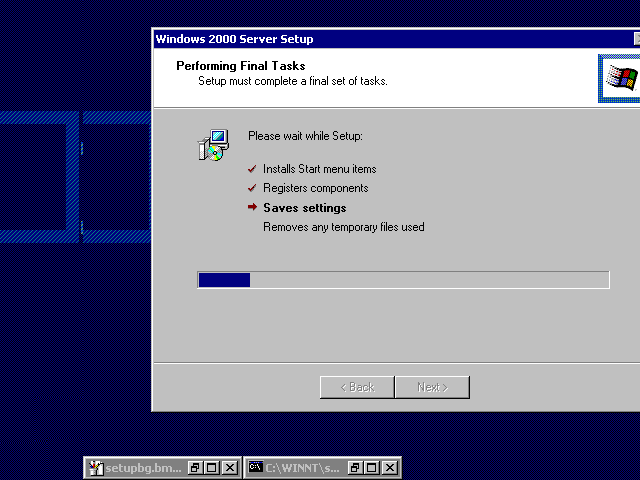
Task: Maximize the minimized C:\WINNT command window
Action: click(x=373, y=467)
